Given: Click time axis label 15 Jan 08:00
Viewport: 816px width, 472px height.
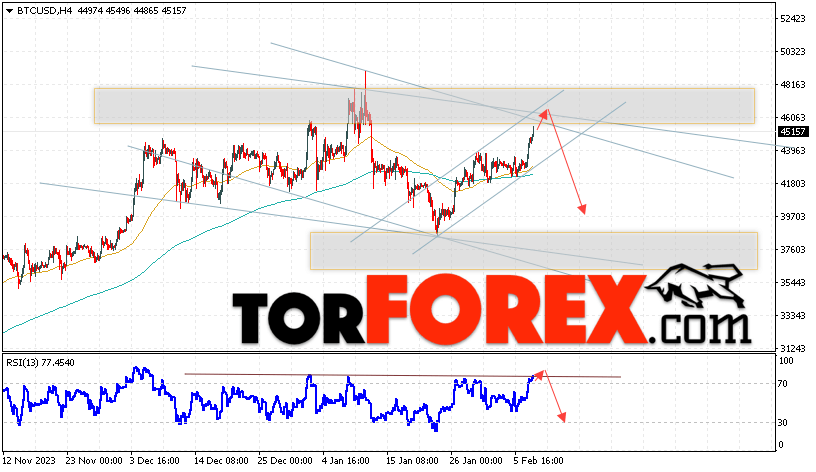Looking at the screenshot, I should pyautogui.click(x=413, y=461).
